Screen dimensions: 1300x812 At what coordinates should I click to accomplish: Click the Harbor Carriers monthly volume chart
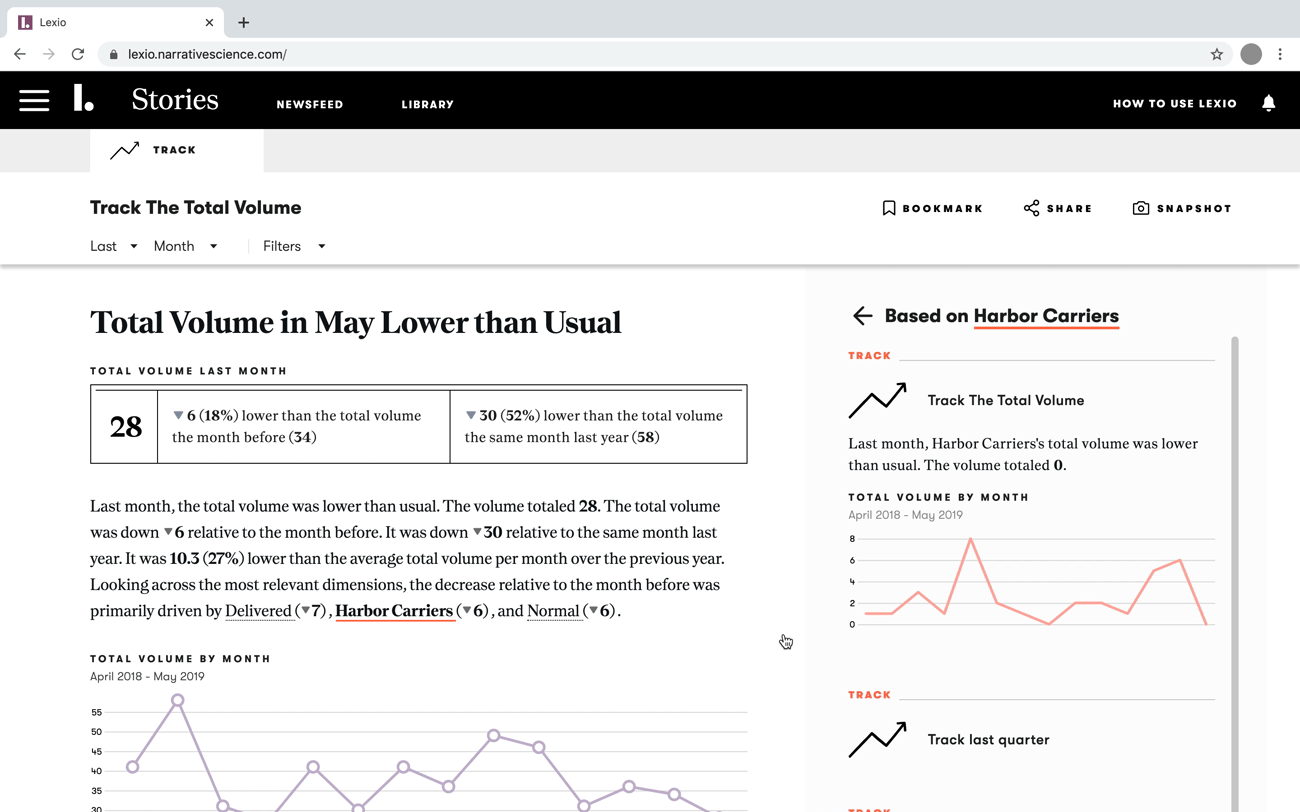[x=1031, y=581]
